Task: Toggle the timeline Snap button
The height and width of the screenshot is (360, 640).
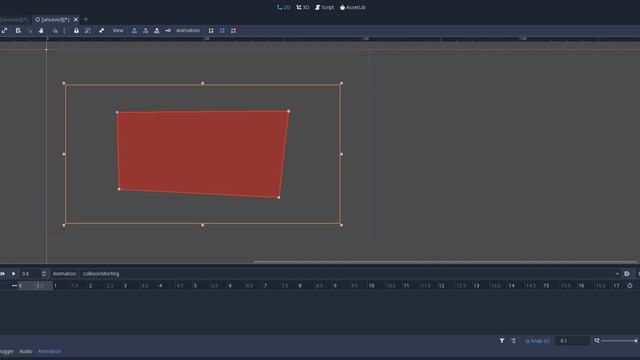Action: point(537,341)
